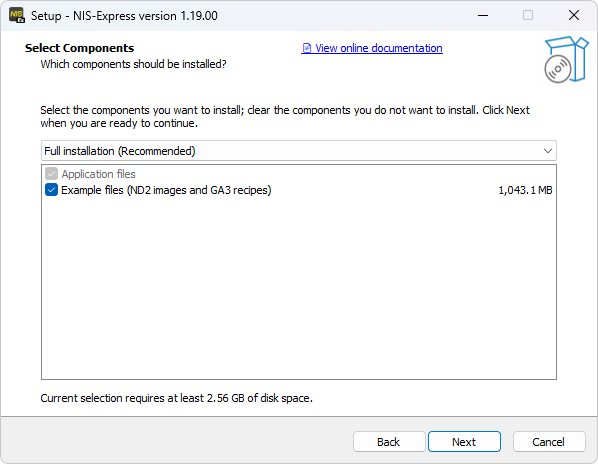
Task: Click the 2.56 GB disk space notice
Action: (x=177, y=398)
